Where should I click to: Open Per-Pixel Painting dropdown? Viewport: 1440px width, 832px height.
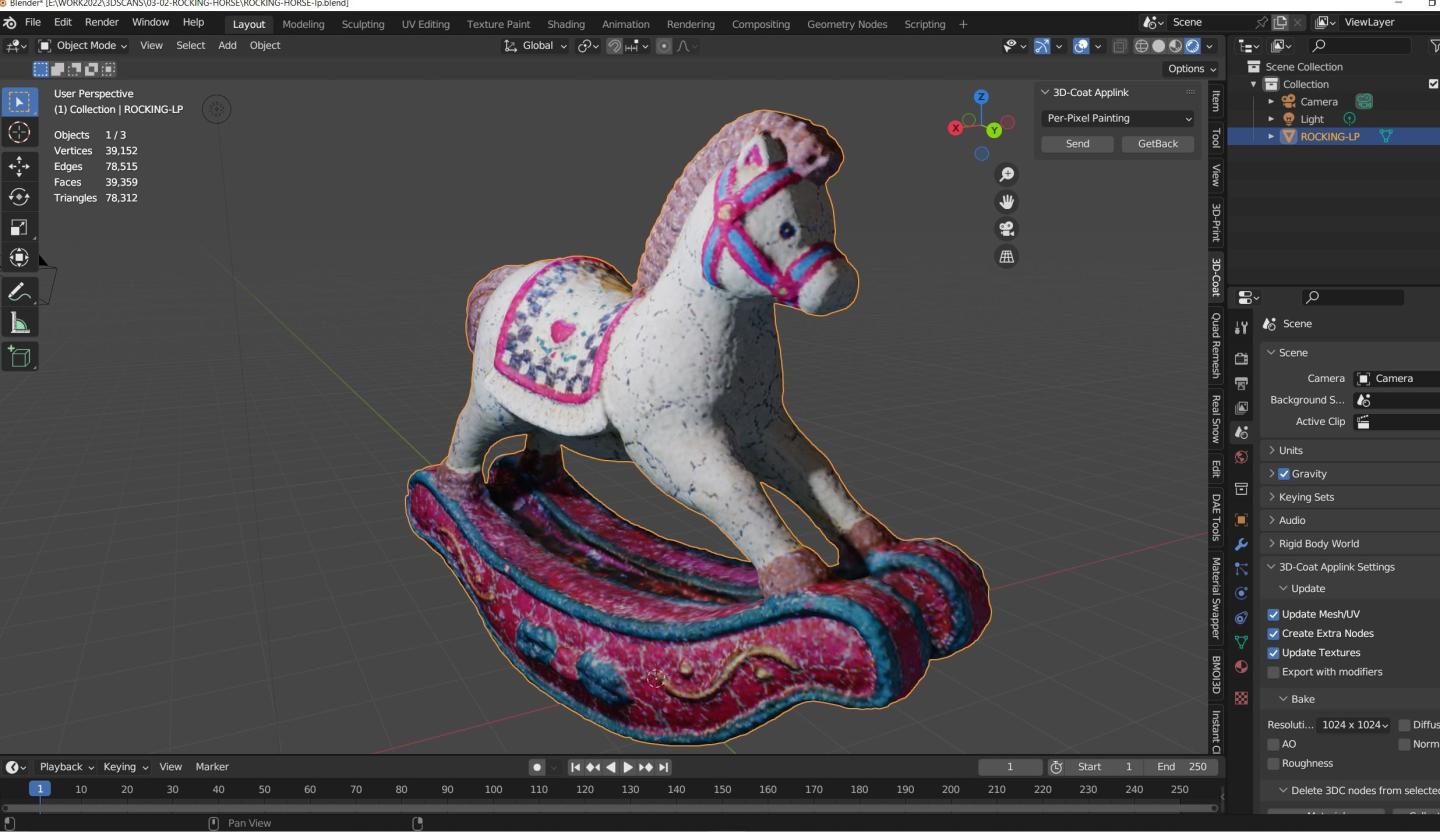[1118, 118]
